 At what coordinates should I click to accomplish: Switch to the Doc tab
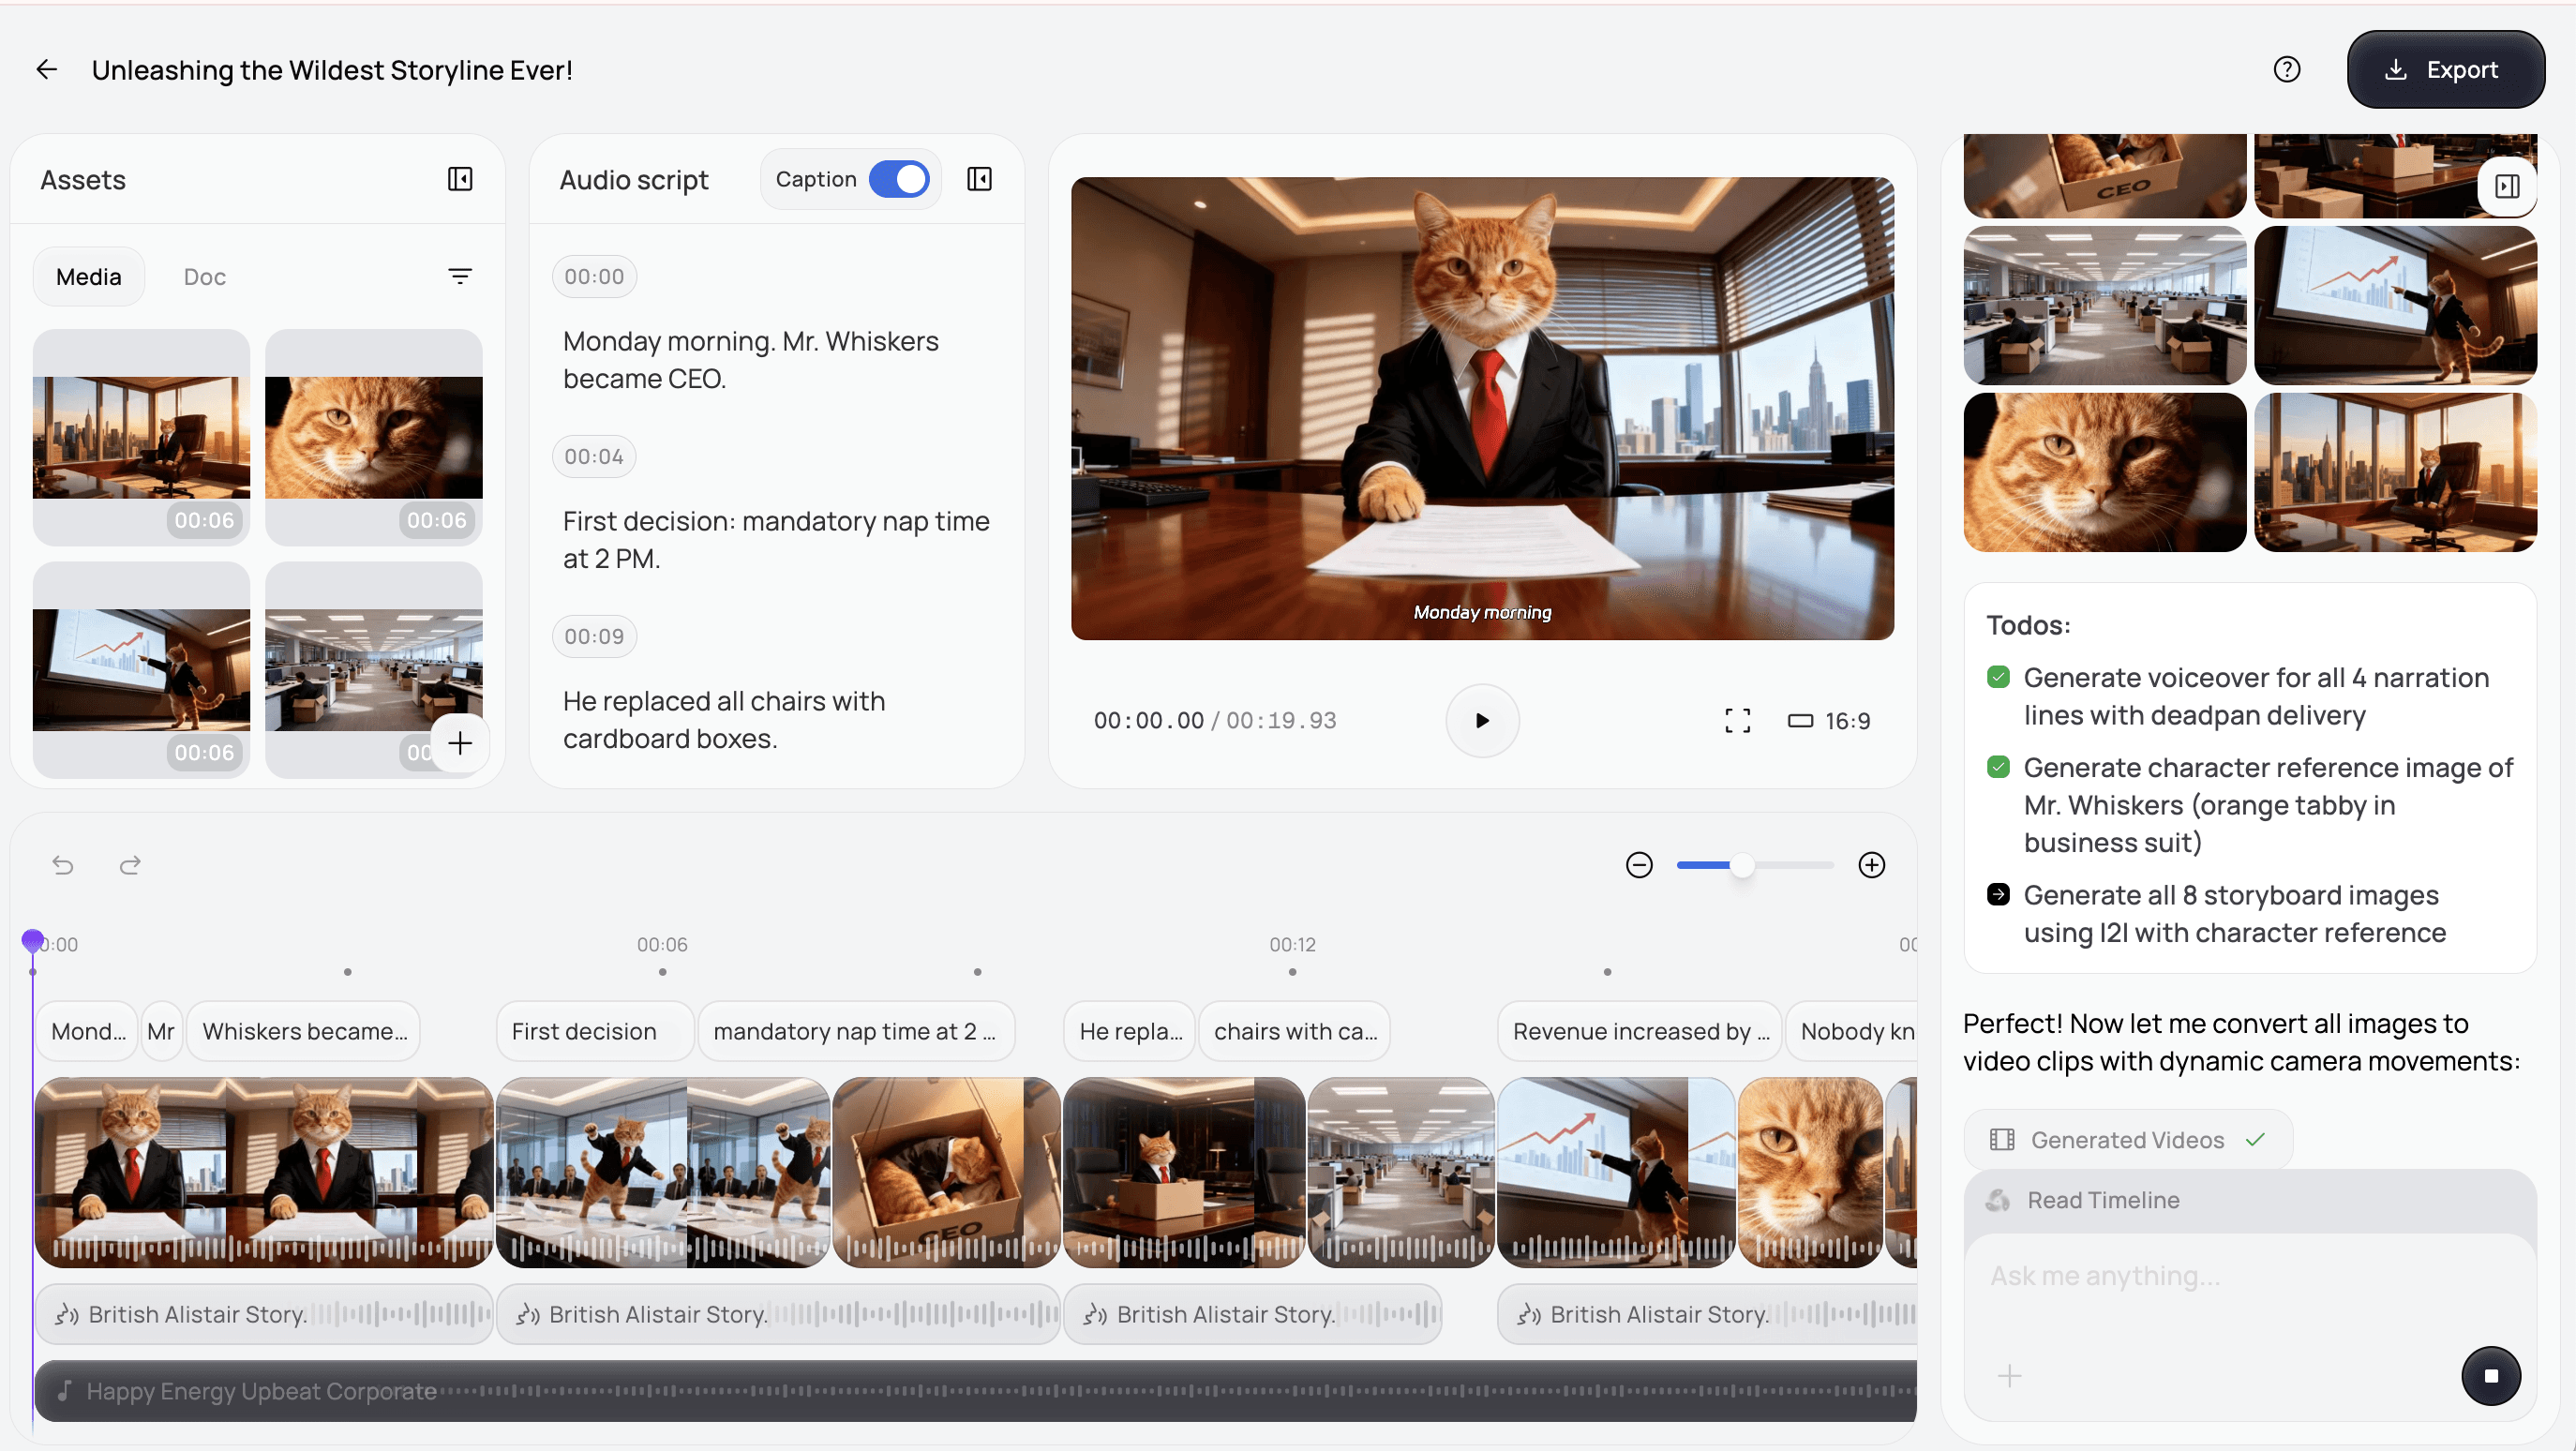(x=204, y=276)
